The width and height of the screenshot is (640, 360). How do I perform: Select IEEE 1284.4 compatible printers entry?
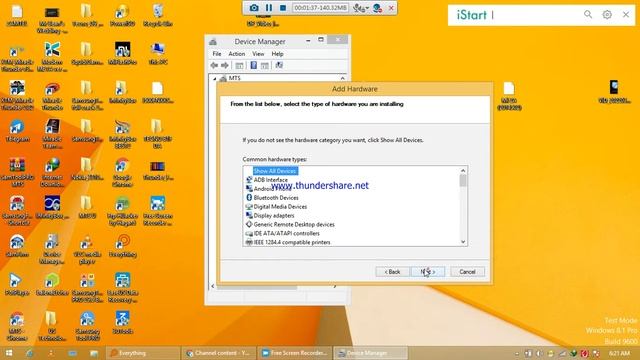pyautogui.click(x=292, y=242)
